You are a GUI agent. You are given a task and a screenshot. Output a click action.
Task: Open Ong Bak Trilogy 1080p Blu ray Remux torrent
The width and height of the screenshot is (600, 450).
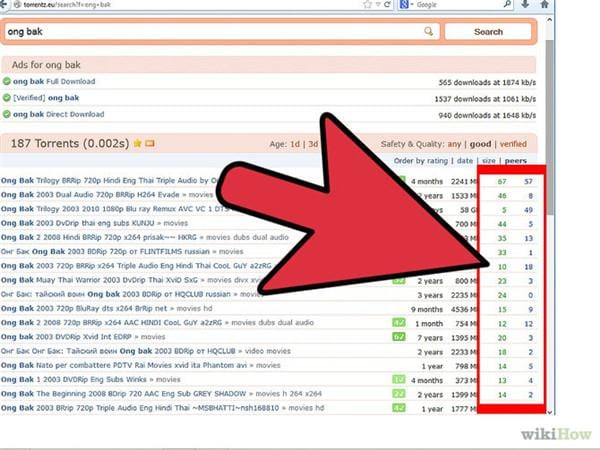(115, 209)
